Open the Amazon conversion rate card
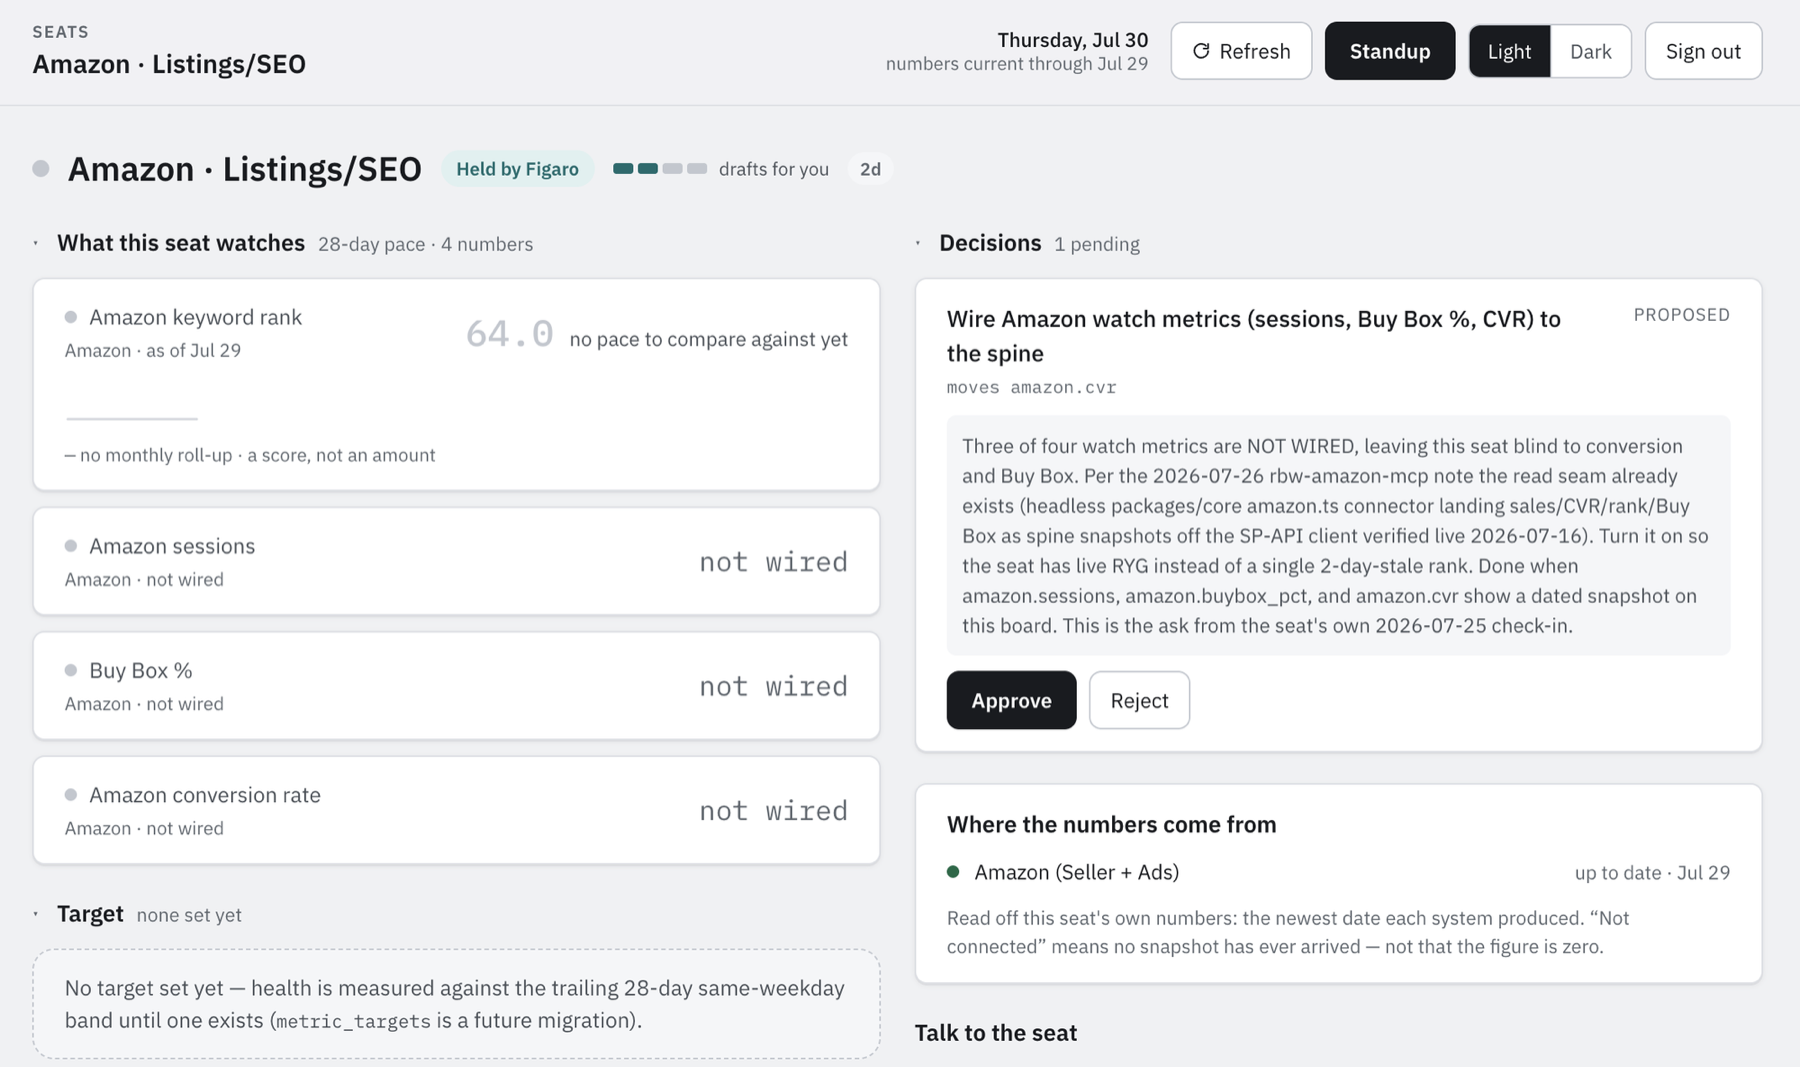Image resolution: width=1800 pixels, height=1067 pixels. click(456, 810)
